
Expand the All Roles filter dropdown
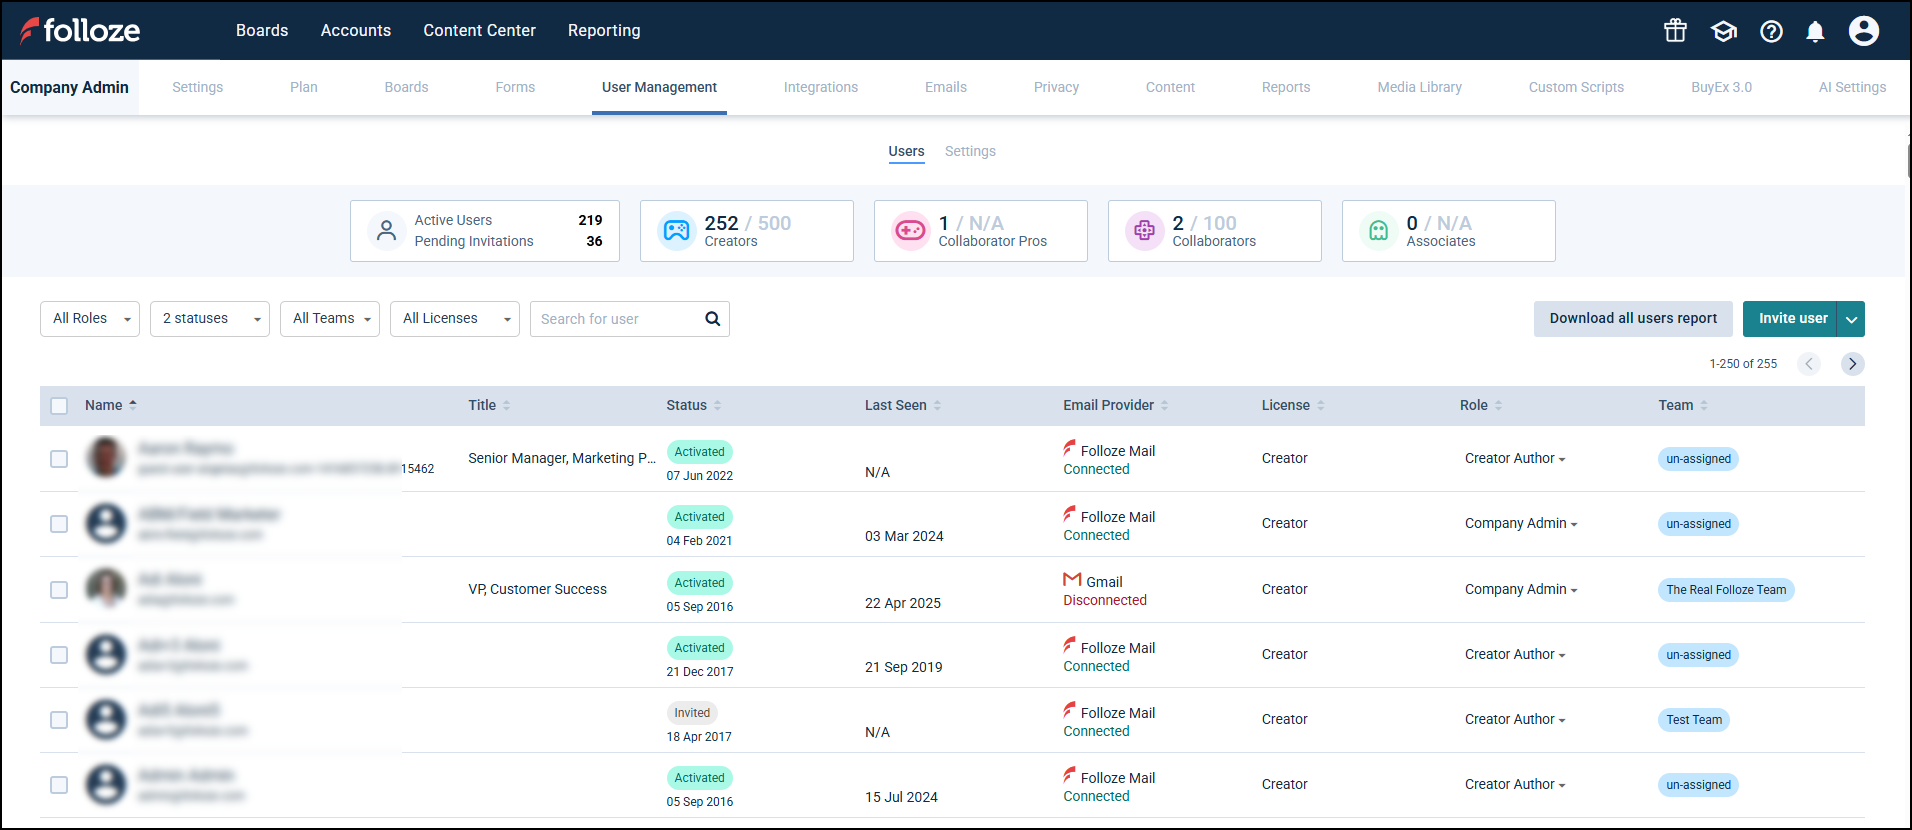pyautogui.click(x=90, y=319)
